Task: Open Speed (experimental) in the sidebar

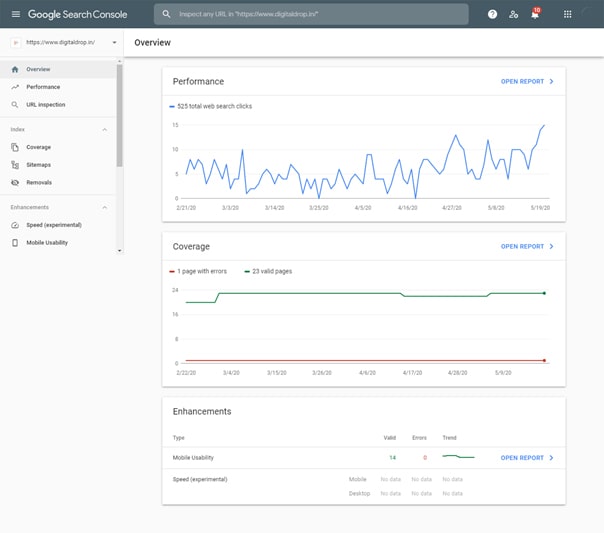Action: 58,225
